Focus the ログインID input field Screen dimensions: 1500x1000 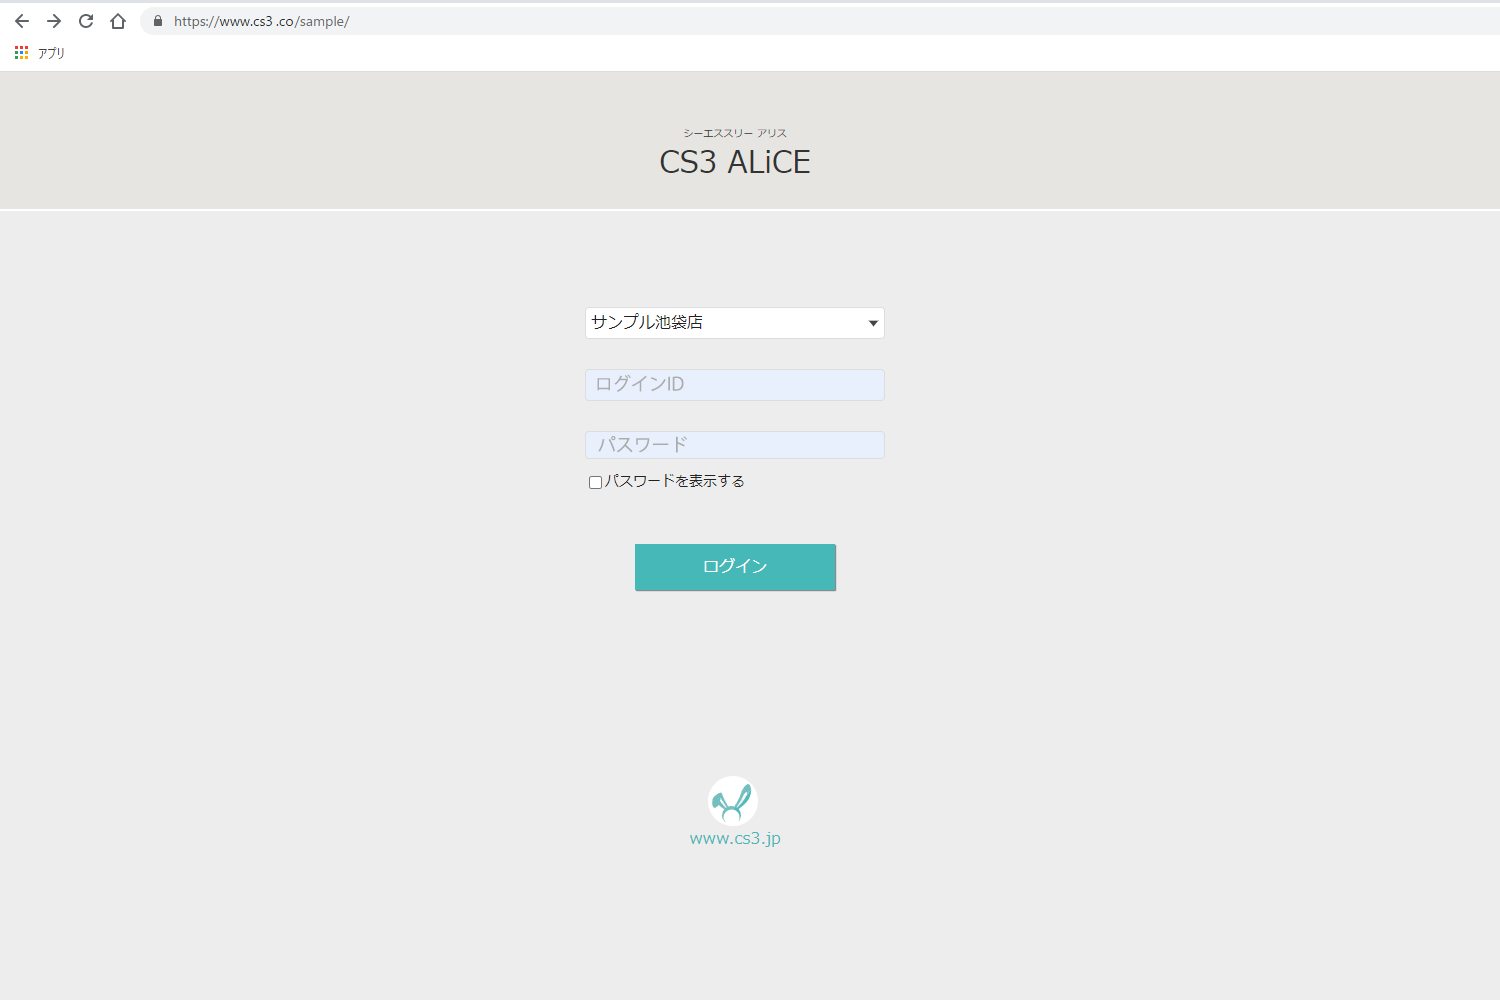pyautogui.click(x=735, y=385)
